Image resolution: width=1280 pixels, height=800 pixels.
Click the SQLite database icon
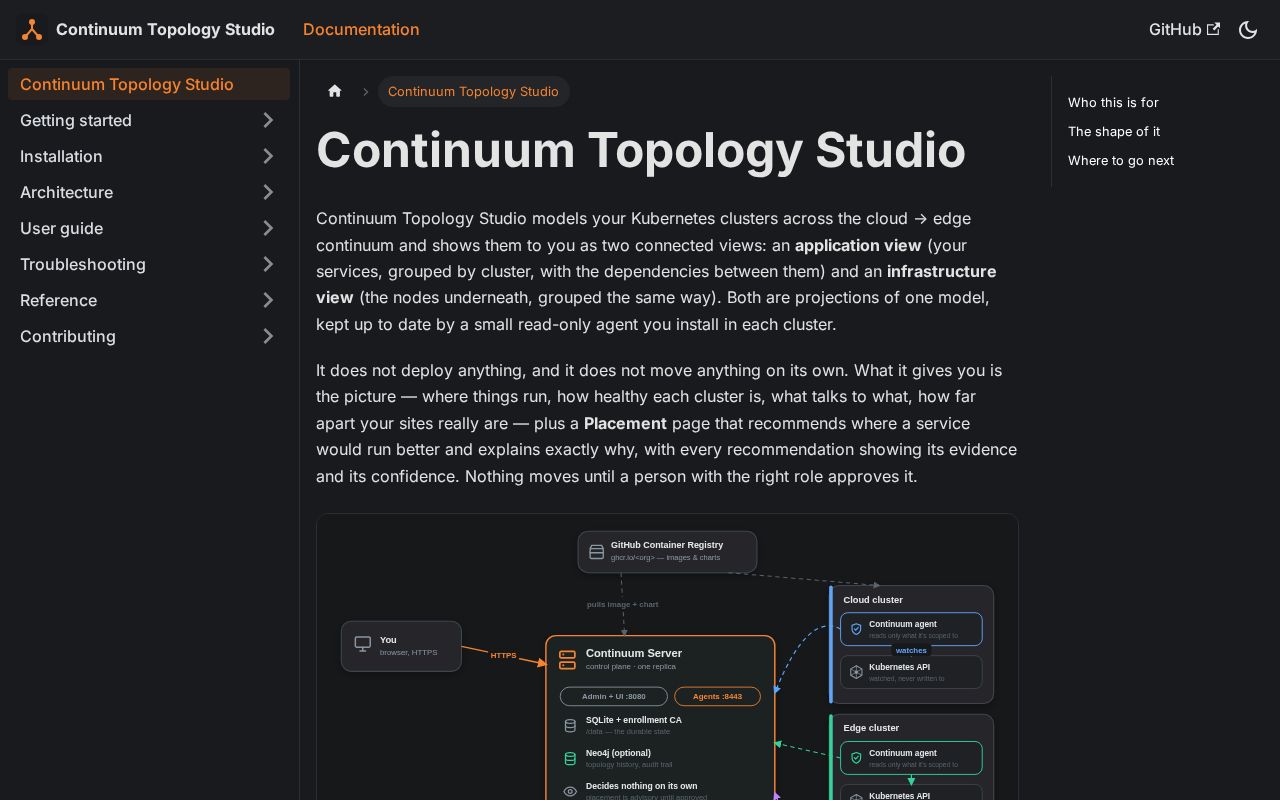(570, 726)
